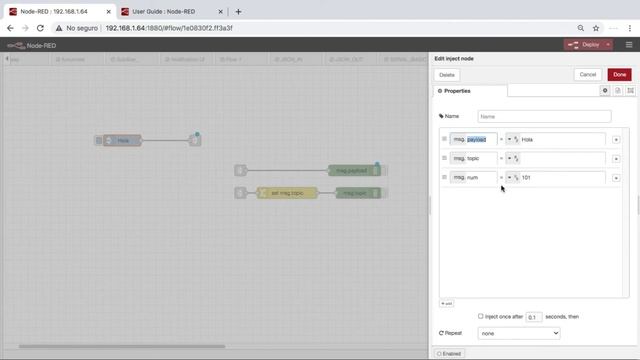
Task: Click the empty msg.topic value field
Action: 562,158
